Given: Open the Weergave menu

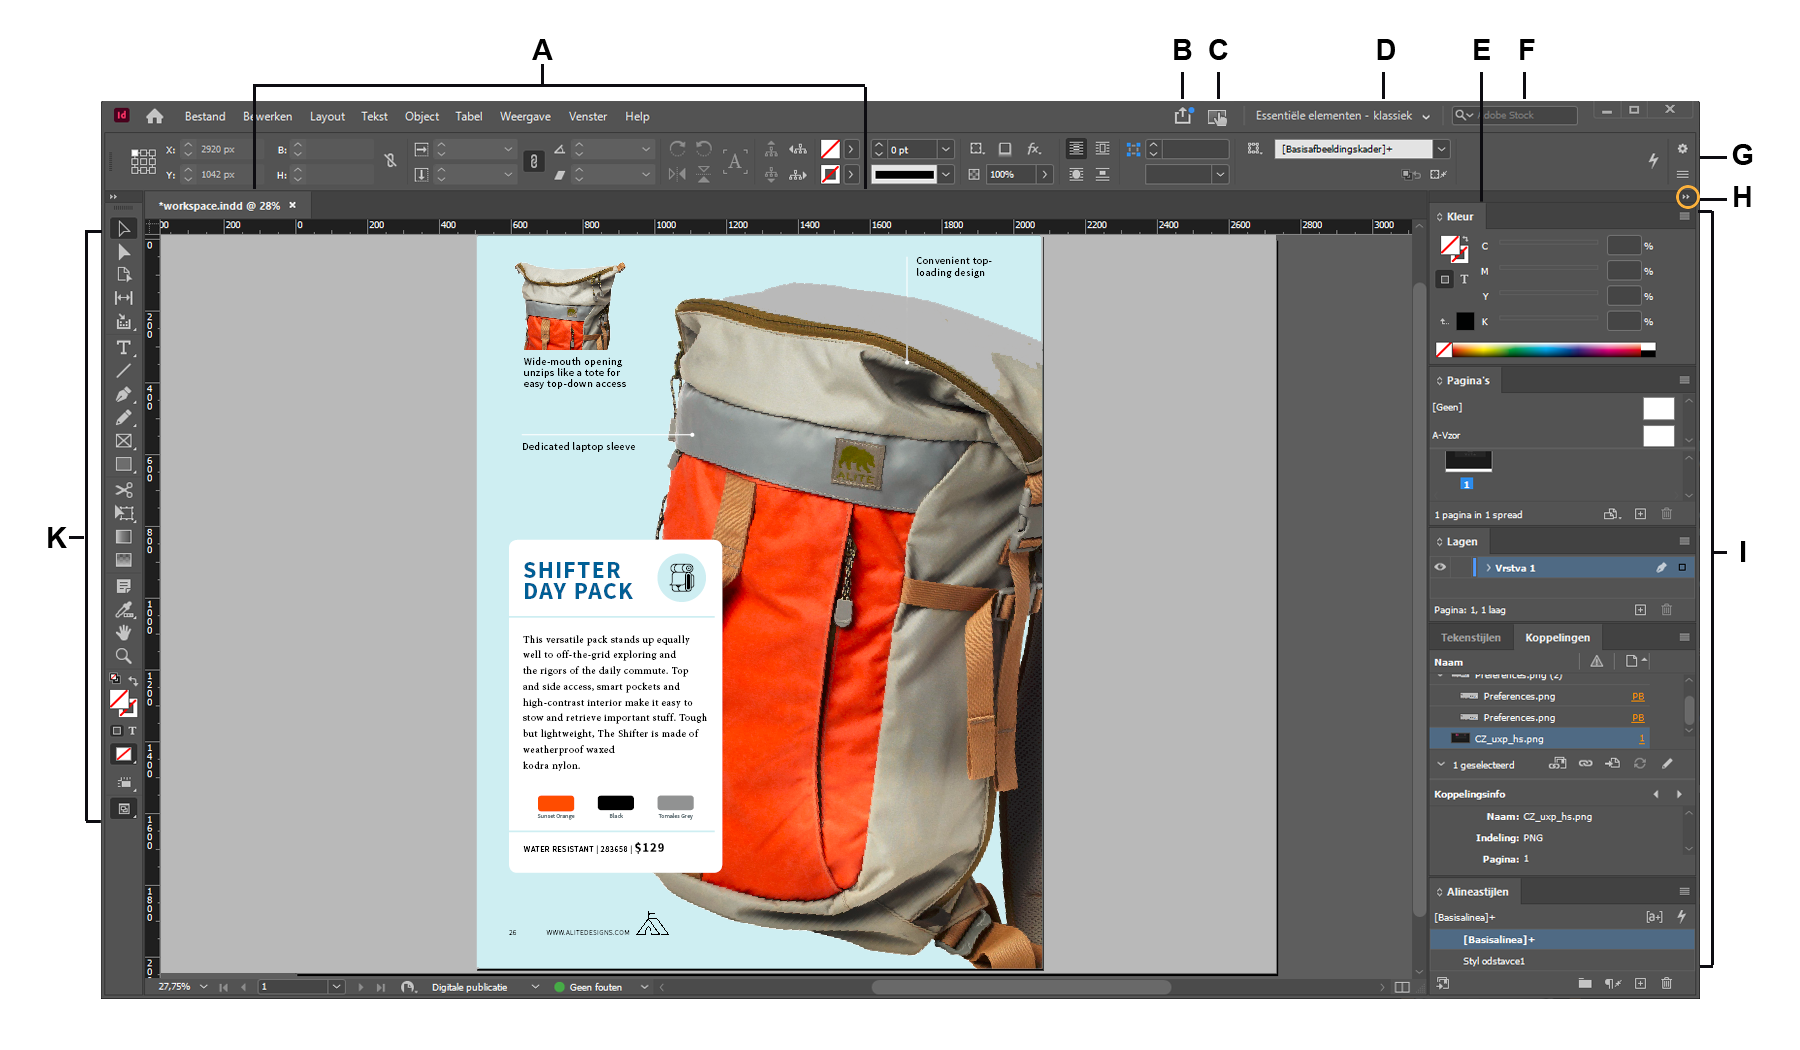Looking at the screenshot, I should point(525,116).
